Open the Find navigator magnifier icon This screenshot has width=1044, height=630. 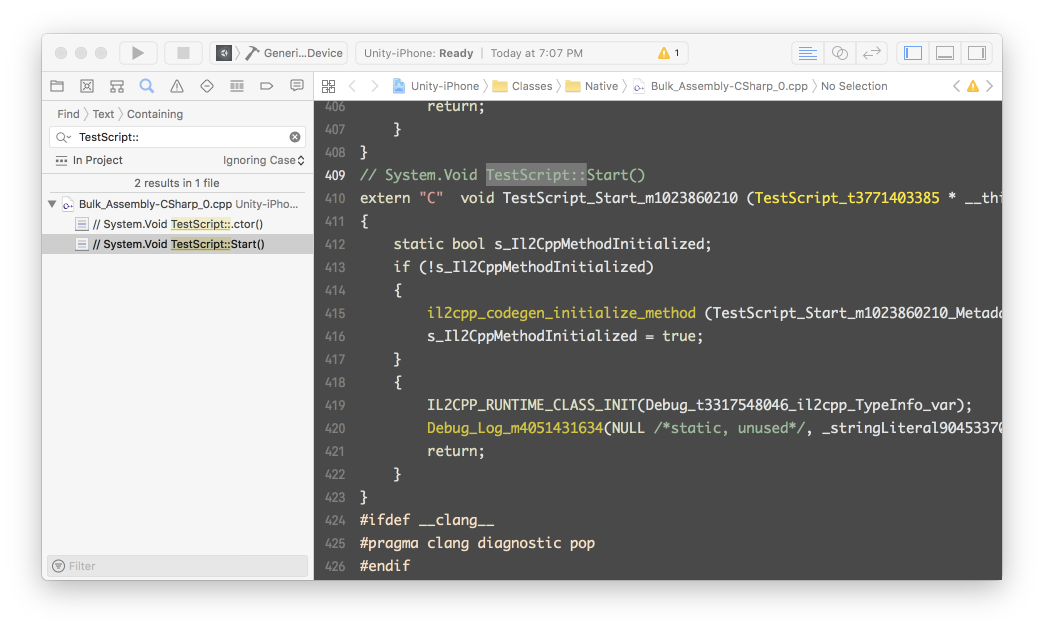pyautogui.click(x=146, y=86)
